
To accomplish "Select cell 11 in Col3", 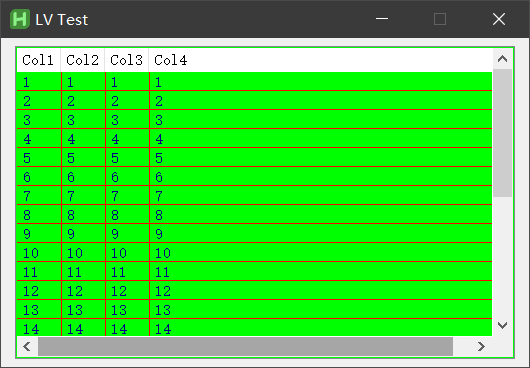I will [x=127, y=271].
